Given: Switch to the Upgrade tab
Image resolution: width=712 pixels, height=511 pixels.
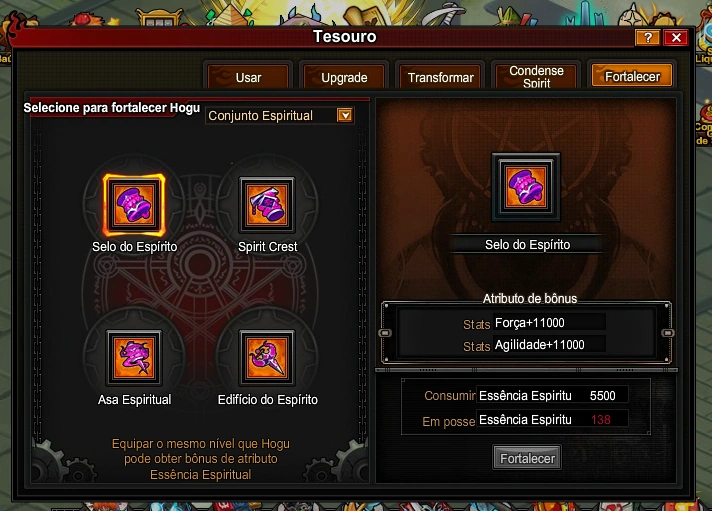Looking at the screenshot, I should point(344,77).
